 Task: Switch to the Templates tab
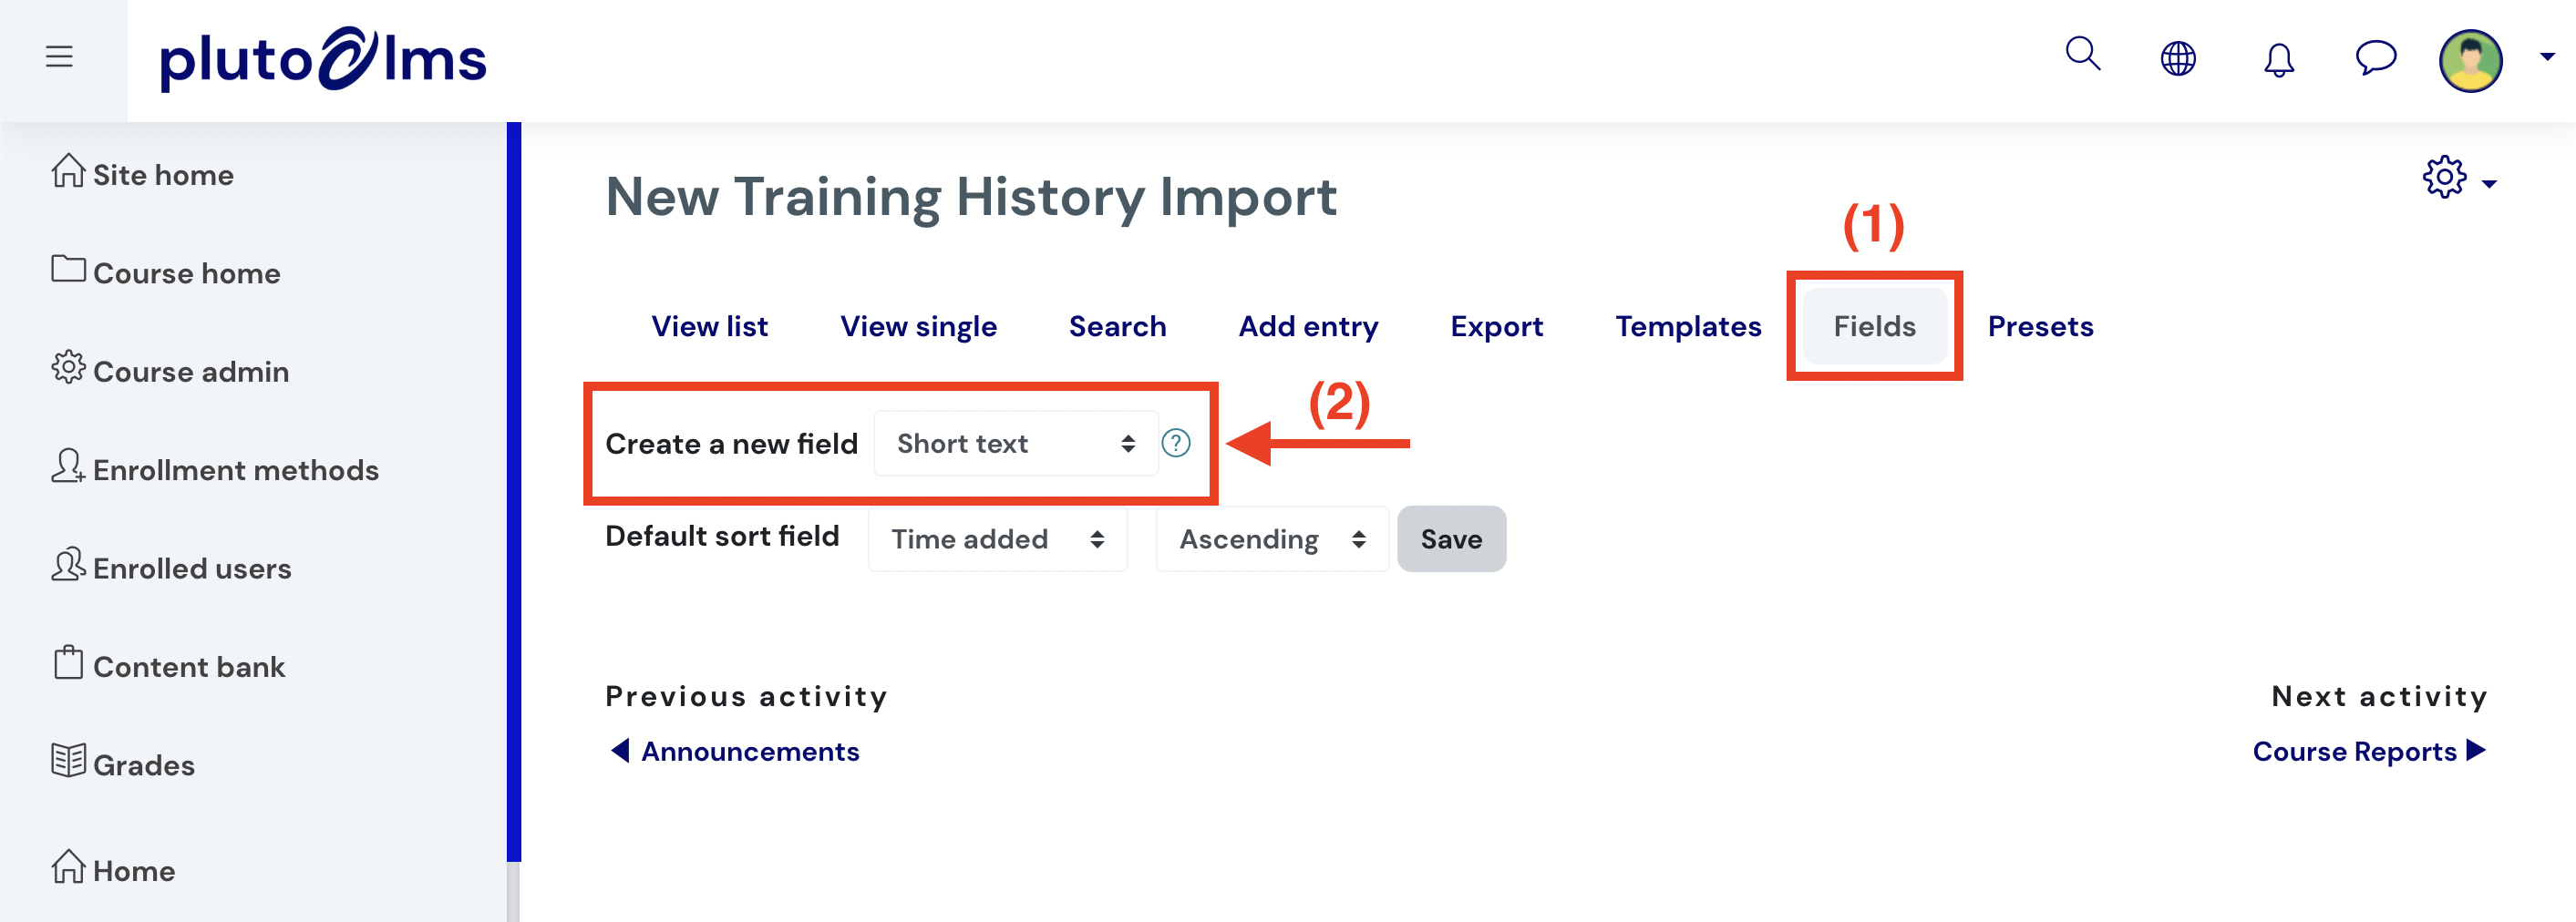(1688, 326)
